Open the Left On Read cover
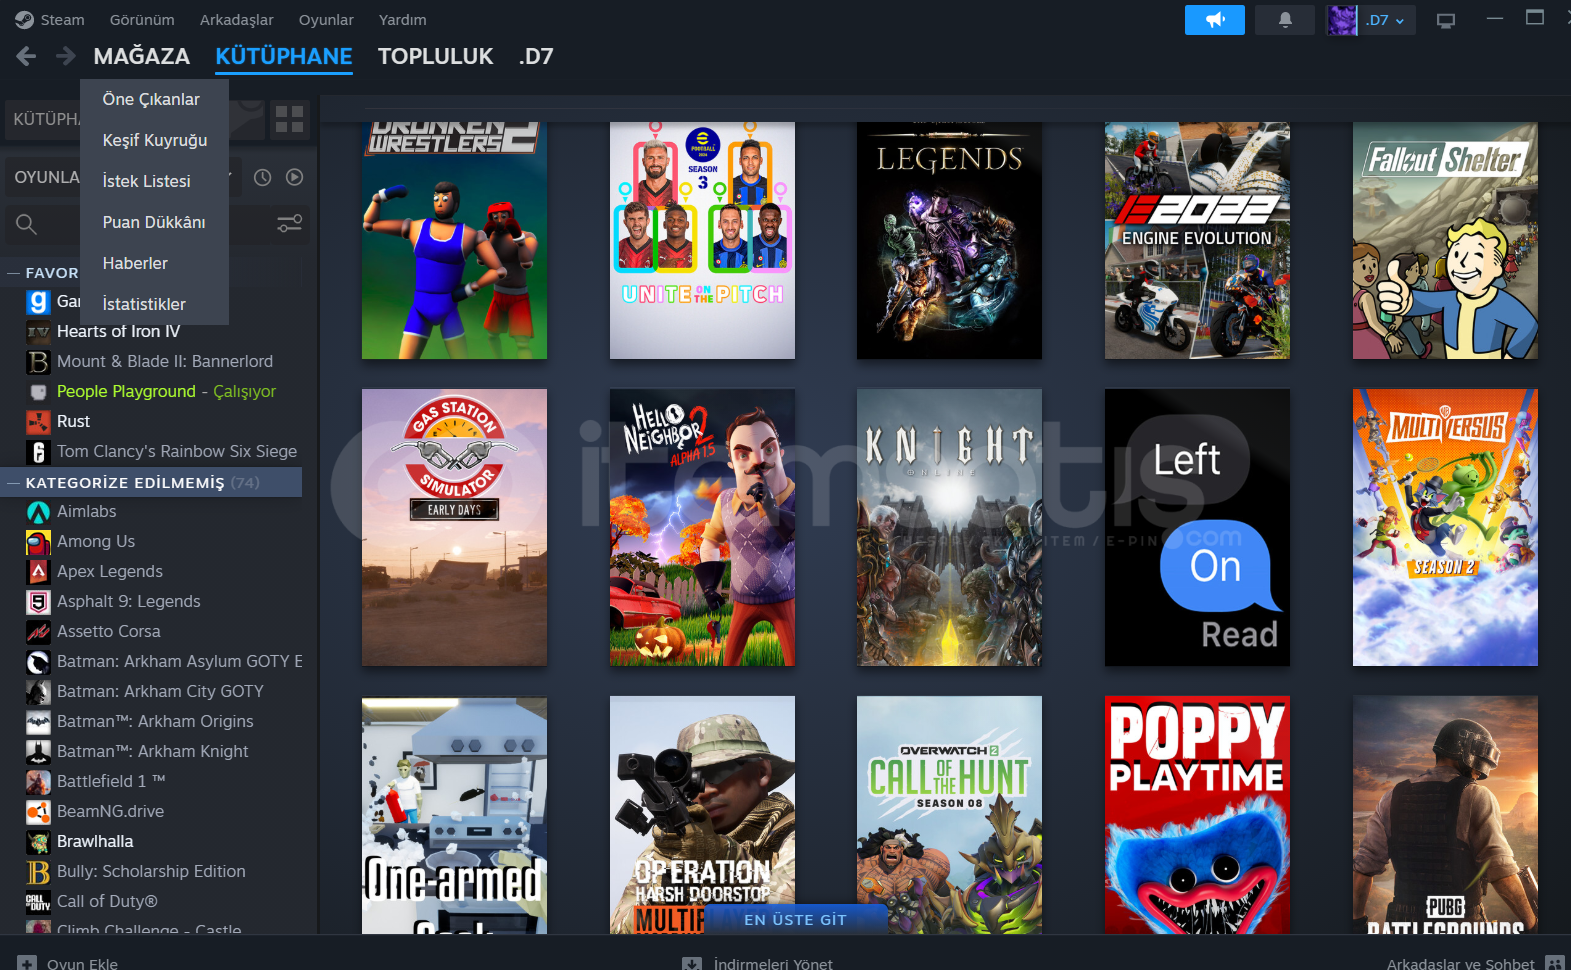 tap(1197, 527)
